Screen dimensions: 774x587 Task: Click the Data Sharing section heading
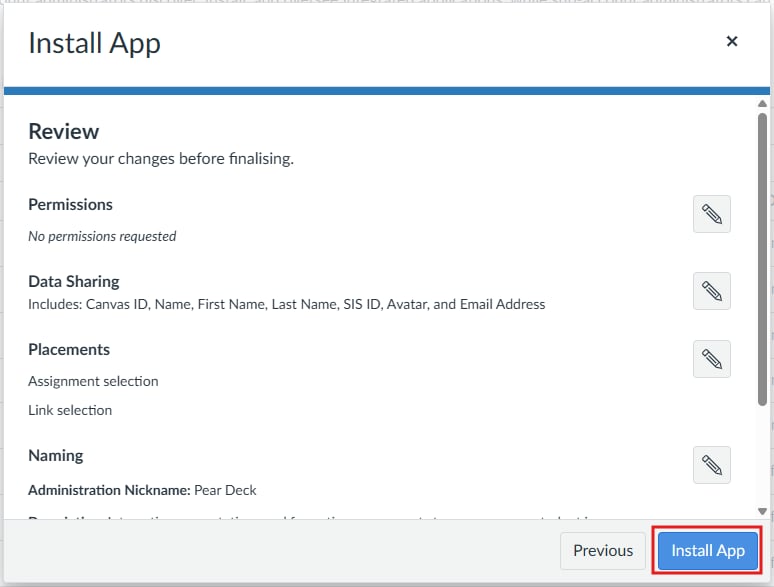74,281
